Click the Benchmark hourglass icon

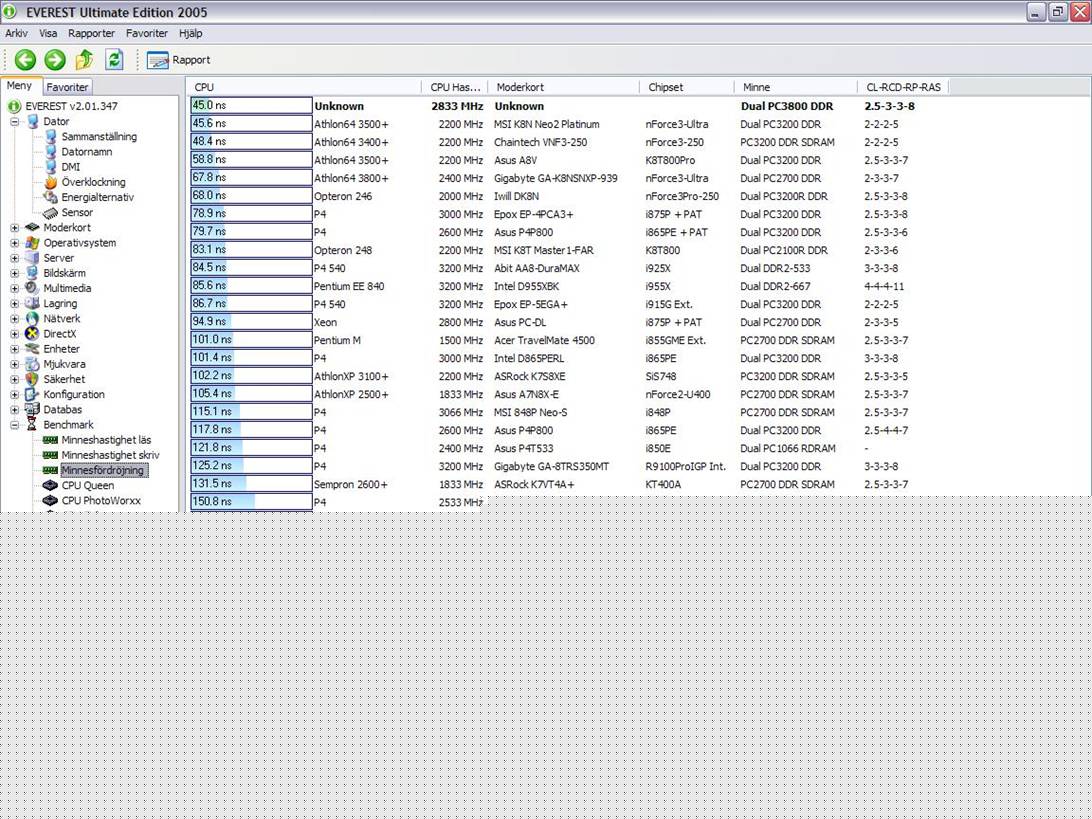point(32,425)
